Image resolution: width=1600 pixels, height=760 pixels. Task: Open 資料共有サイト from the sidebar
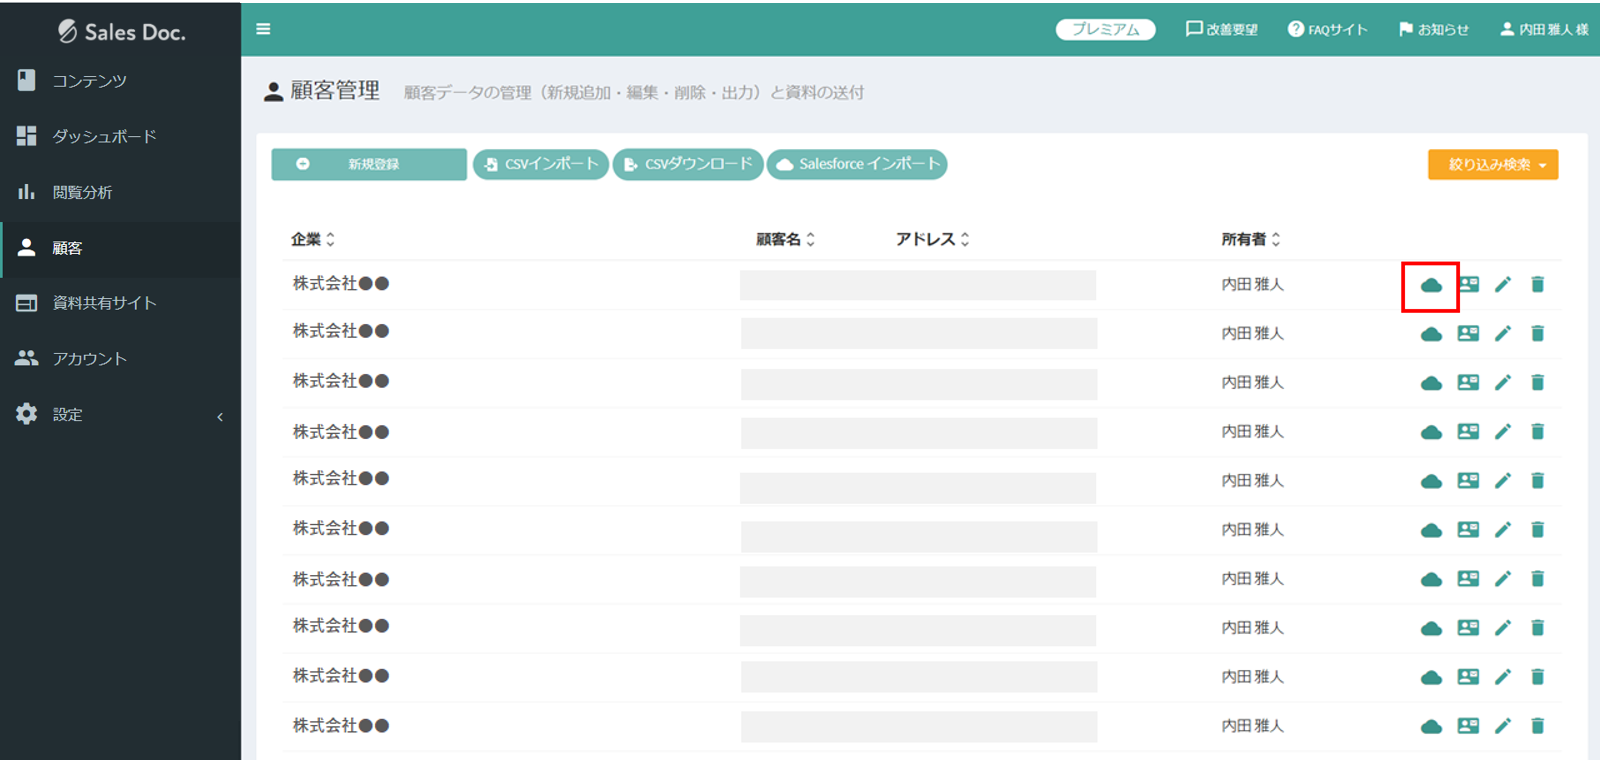(104, 303)
